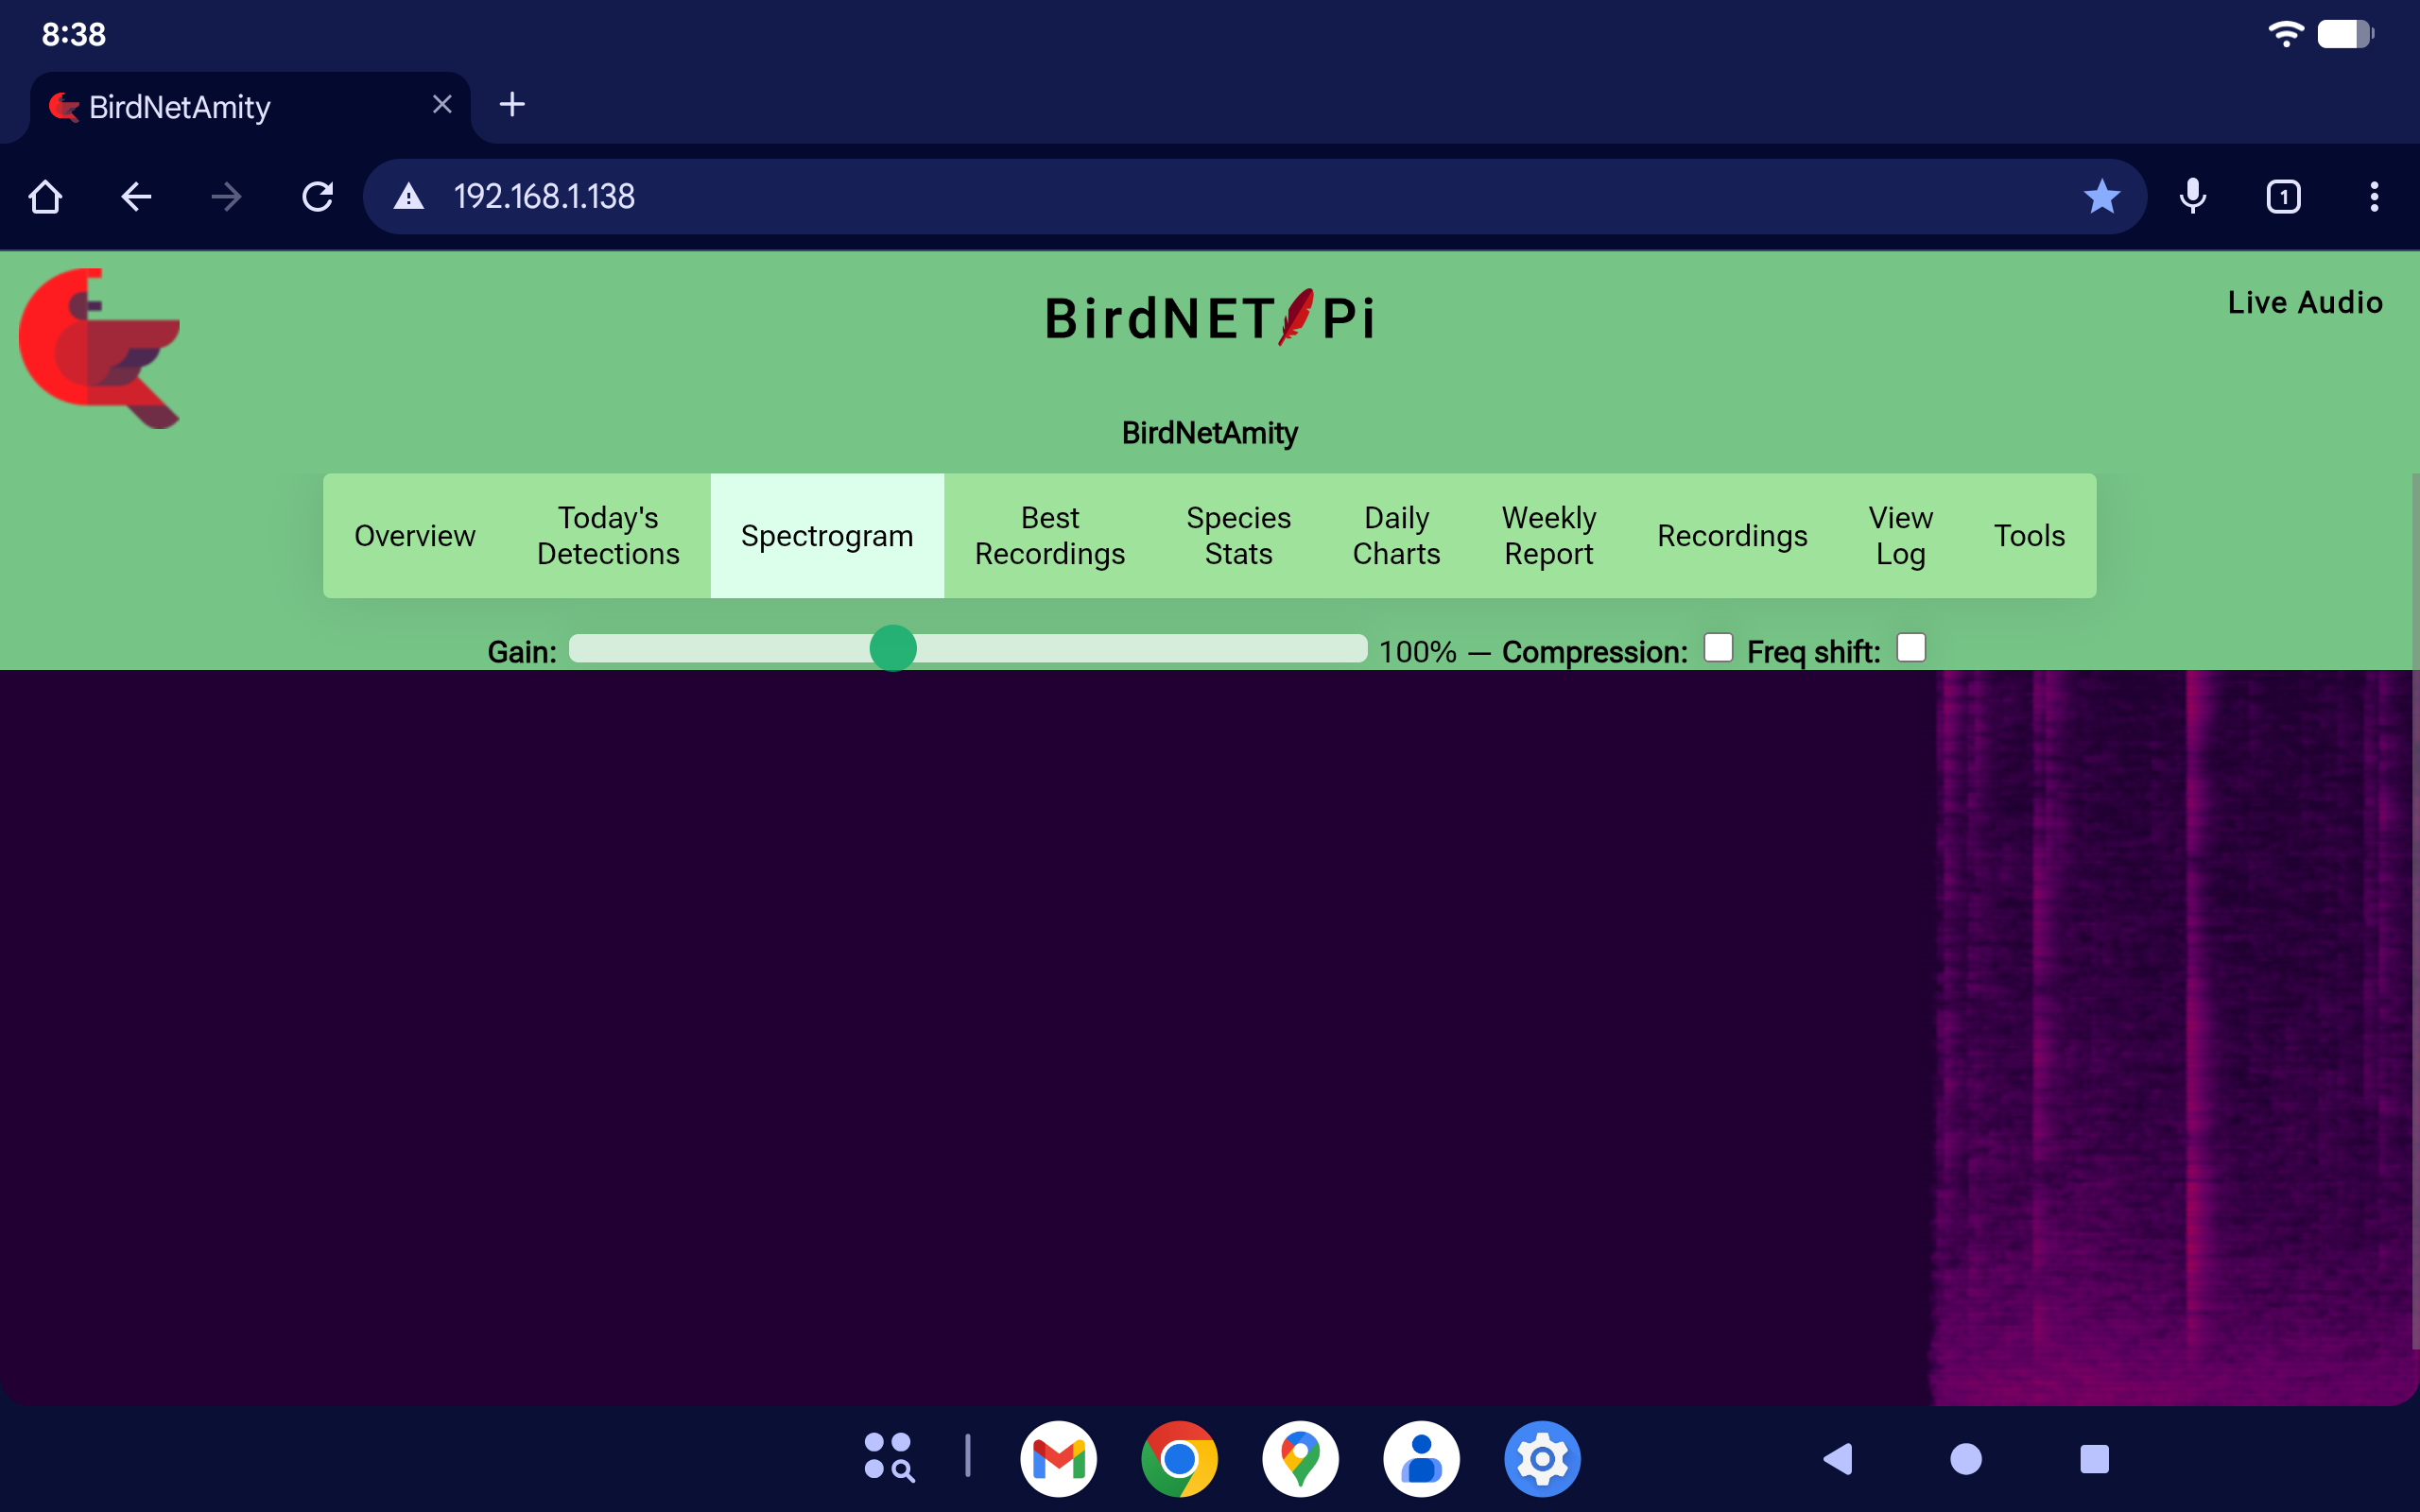The height and width of the screenshot is (1512, 2420).
Task: Open the tab switcher icon
Action: (2283, 196)
